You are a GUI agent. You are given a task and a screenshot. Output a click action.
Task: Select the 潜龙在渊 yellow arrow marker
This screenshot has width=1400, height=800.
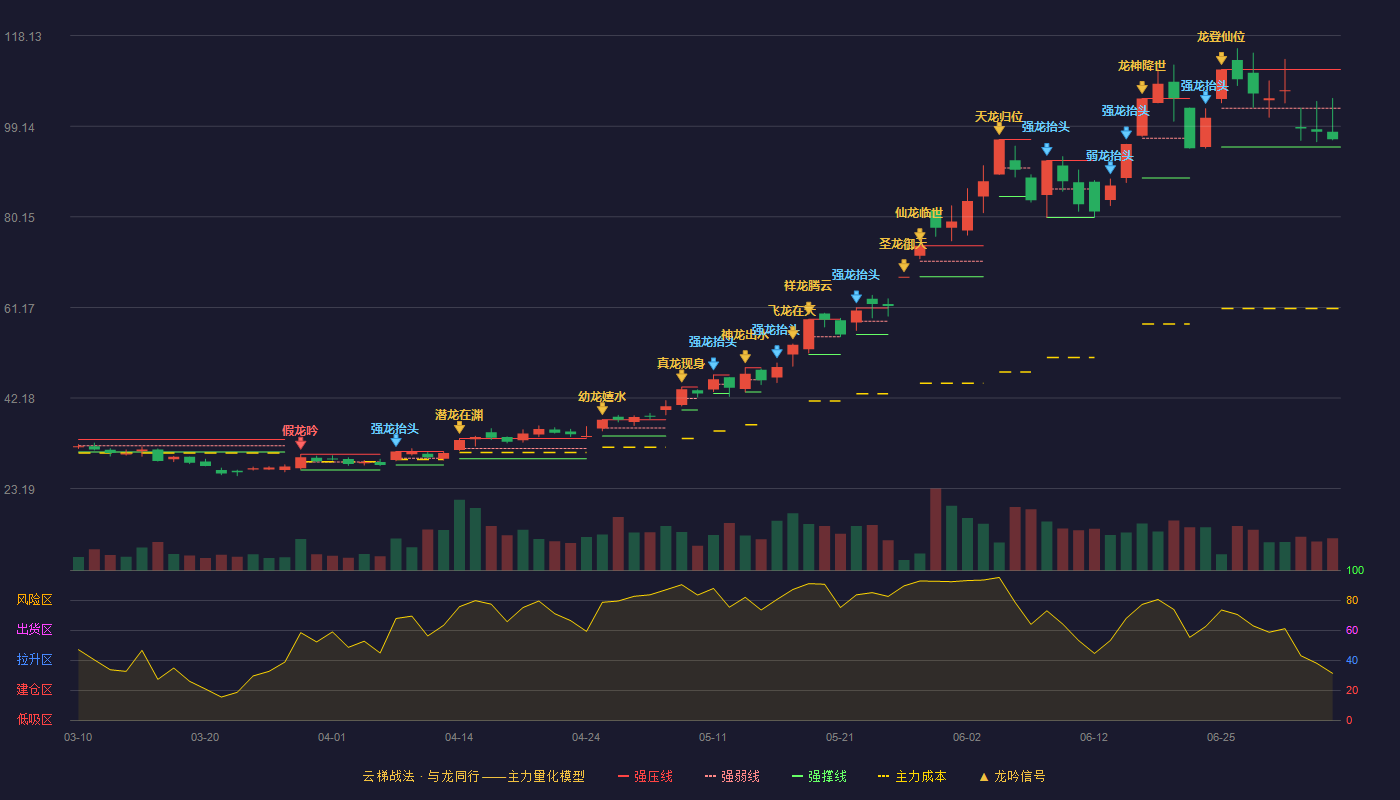pos(459,427)
